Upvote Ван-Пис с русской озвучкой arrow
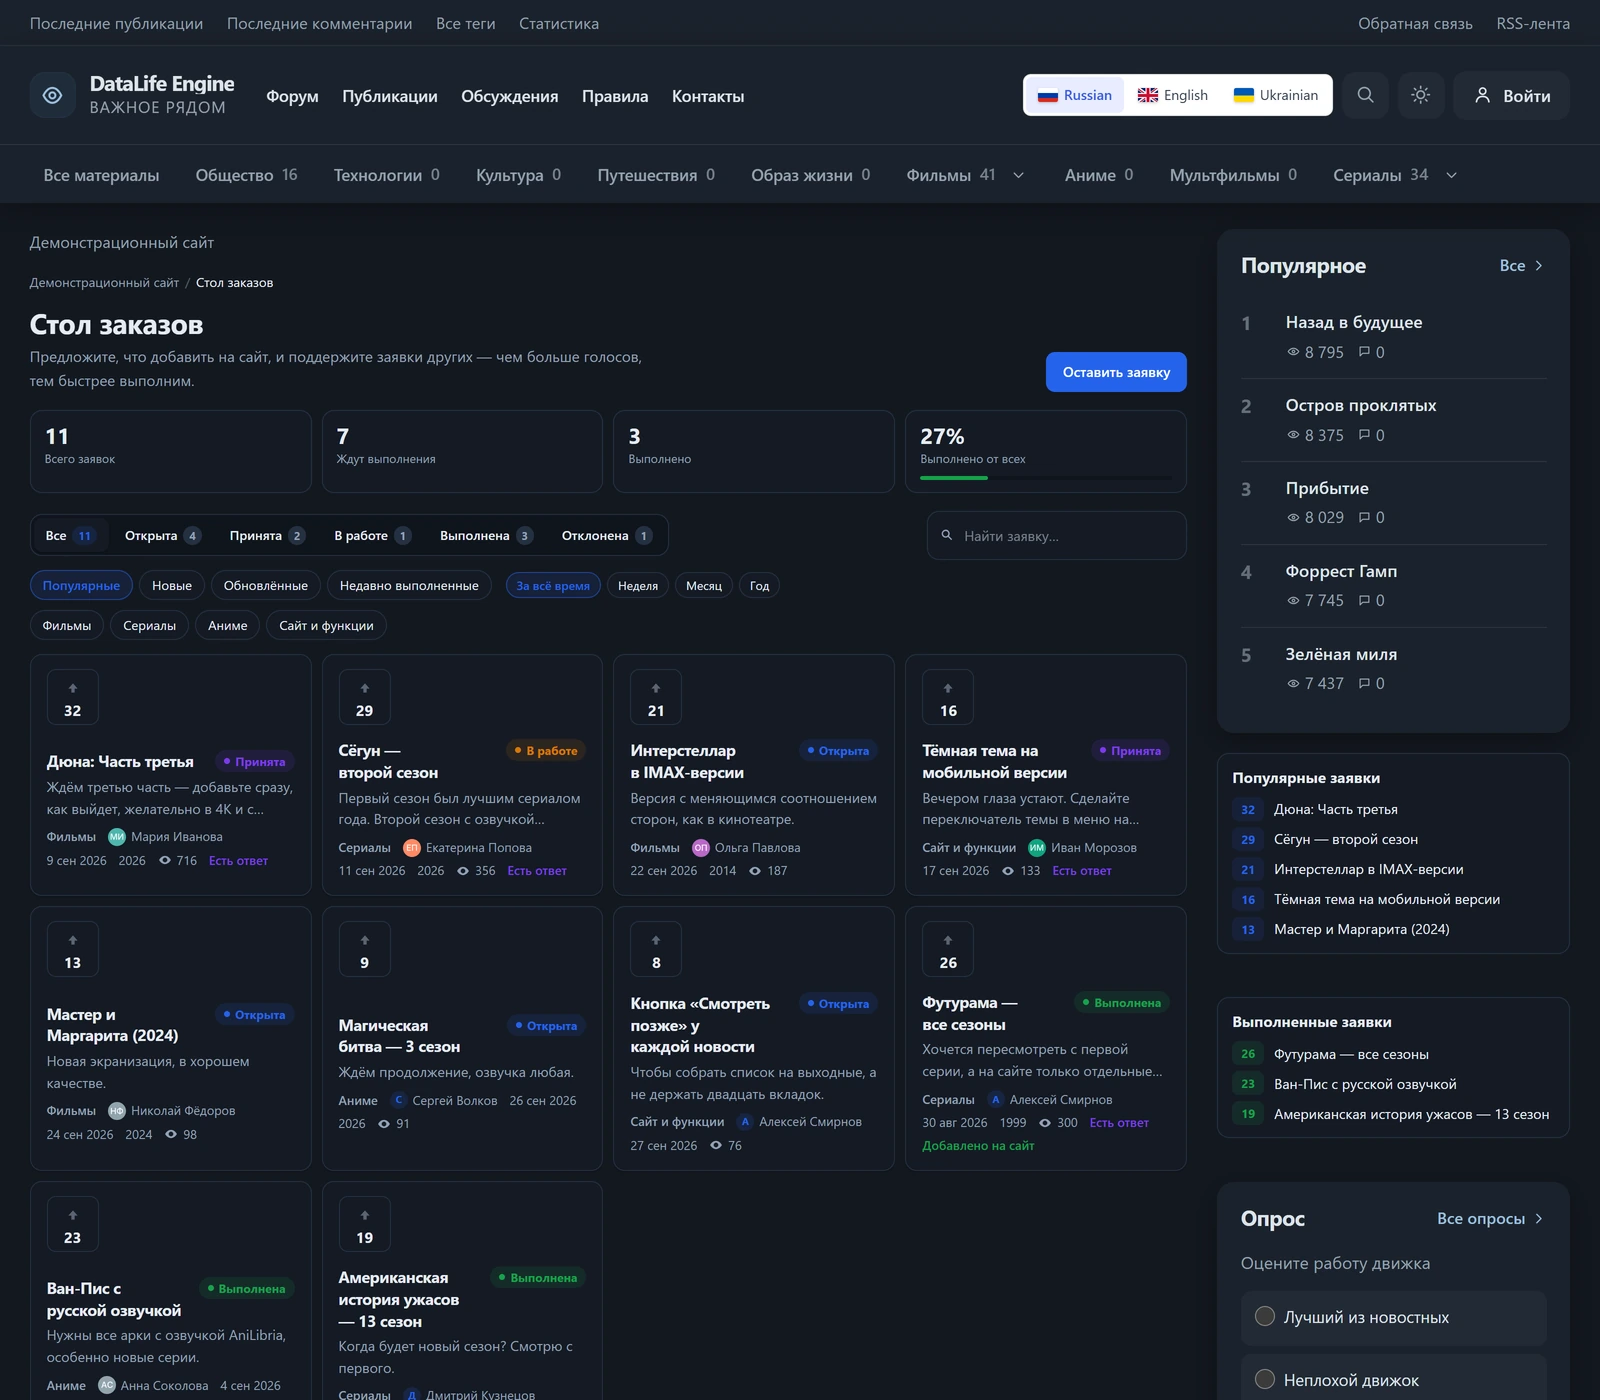This screenshot has width=1600, height=1400. tap(73, 1224)
